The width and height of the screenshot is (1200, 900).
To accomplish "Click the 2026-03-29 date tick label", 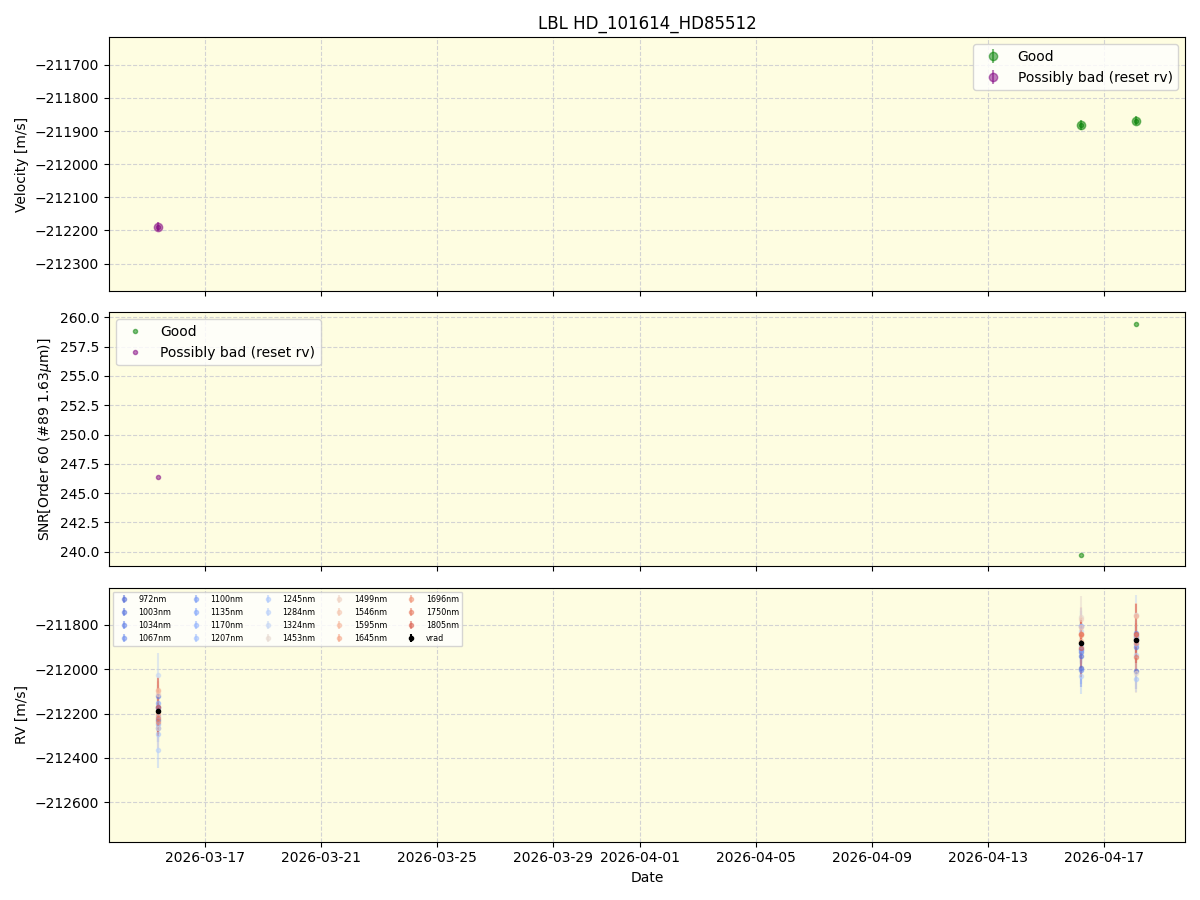I will [x=553, y=857].
